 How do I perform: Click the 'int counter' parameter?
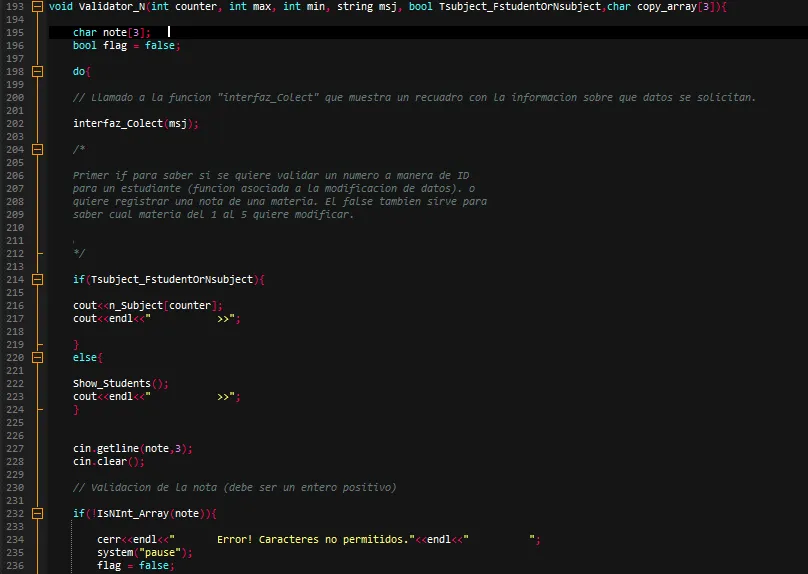[184, 7]
